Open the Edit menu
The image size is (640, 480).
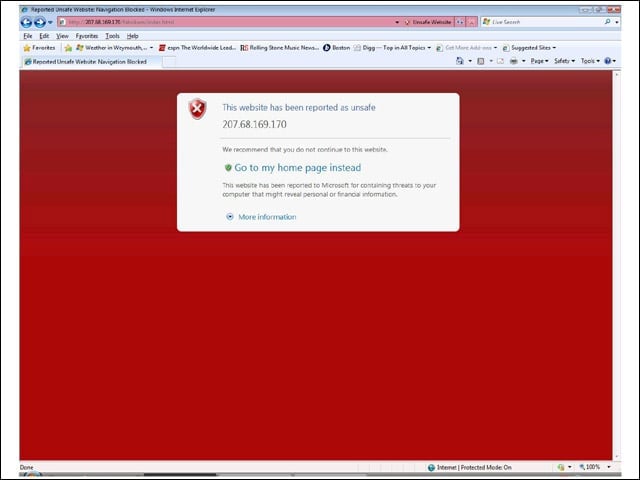pyautogui.click(x=44, y=36)
